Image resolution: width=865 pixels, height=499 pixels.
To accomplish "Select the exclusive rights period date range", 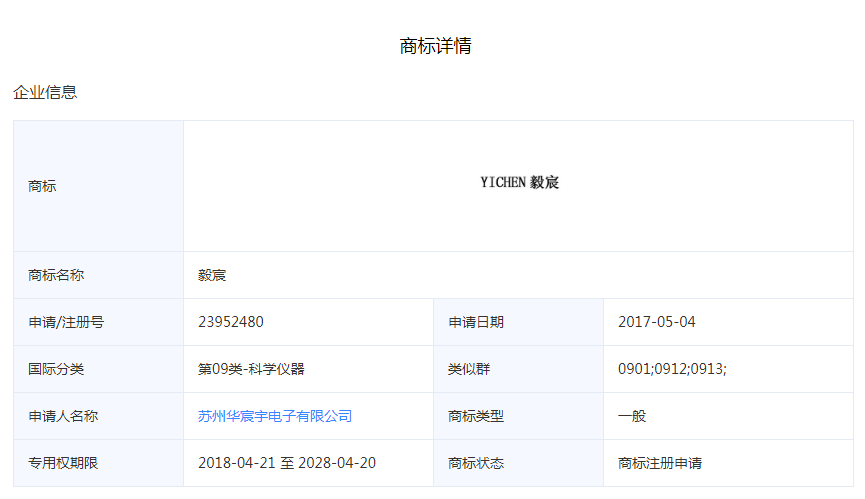I will pos(287,463).
